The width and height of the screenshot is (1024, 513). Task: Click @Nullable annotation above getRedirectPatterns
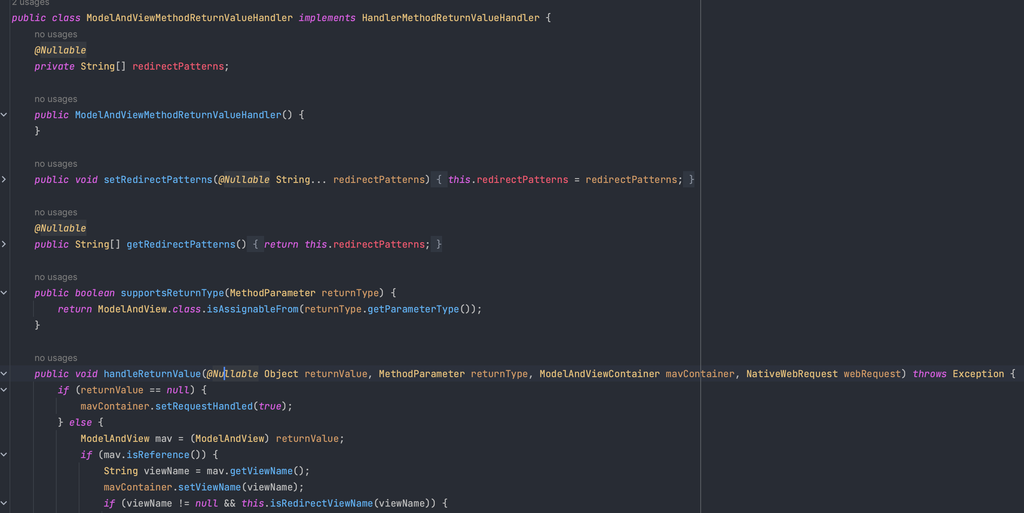[x=60, y=228]
